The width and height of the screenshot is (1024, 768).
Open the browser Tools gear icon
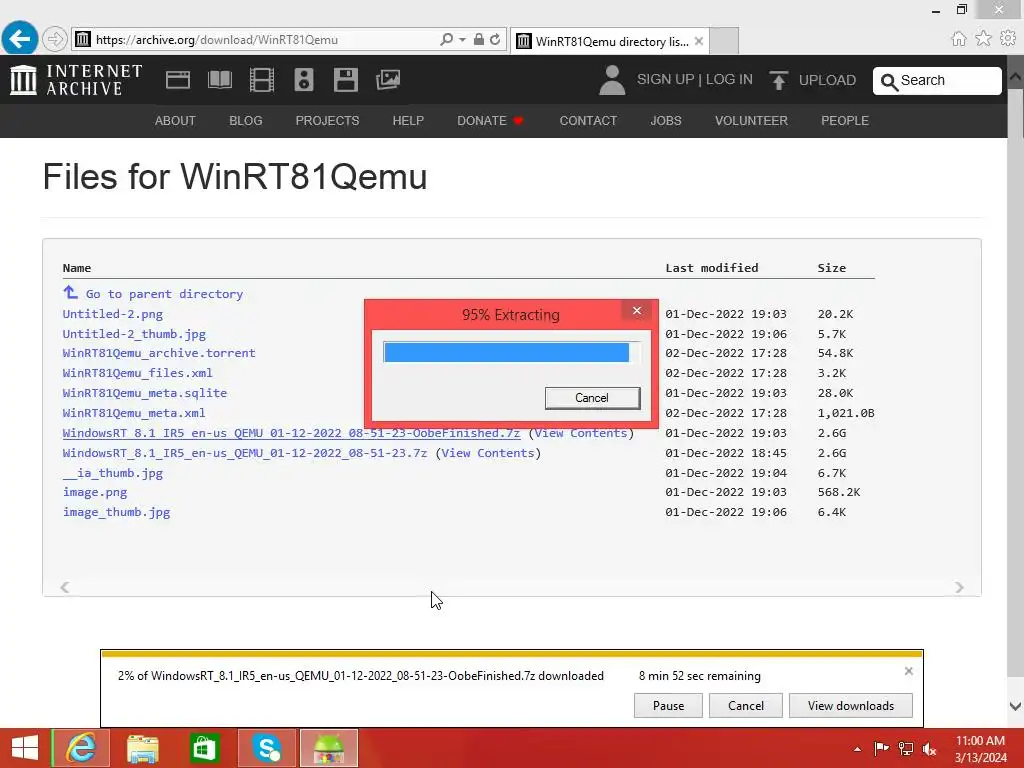tap(1008, 38)
